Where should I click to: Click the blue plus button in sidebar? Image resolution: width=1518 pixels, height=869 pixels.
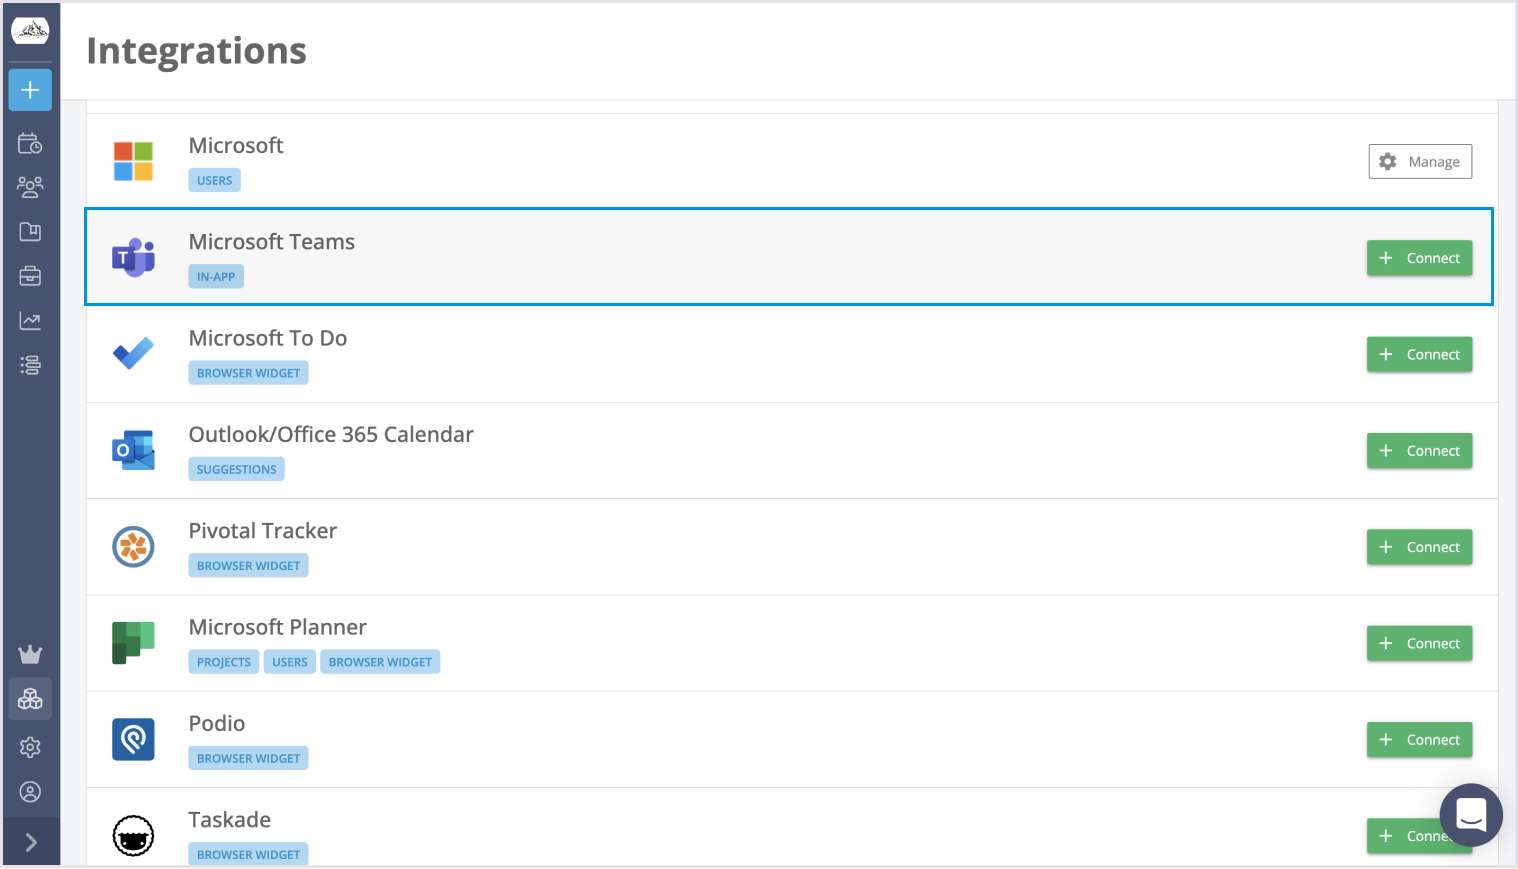pyautogui.click(x=30, y=90)
